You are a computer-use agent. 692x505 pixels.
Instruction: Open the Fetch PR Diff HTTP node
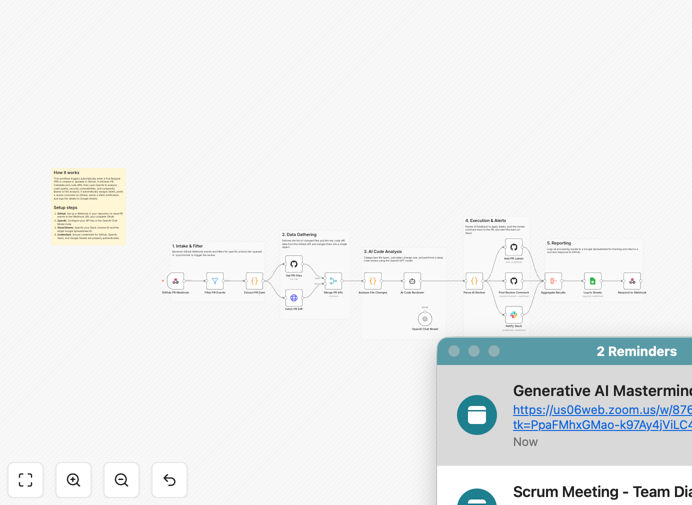coord(294,298)
